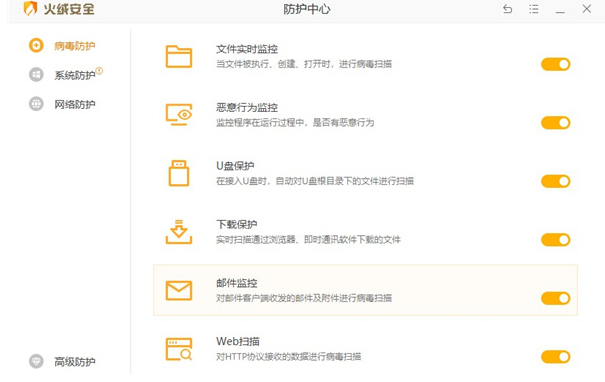Click the 火绒安全 brand name text
Viewport: 605px width, 382px height.
click(x=69, y=9)
